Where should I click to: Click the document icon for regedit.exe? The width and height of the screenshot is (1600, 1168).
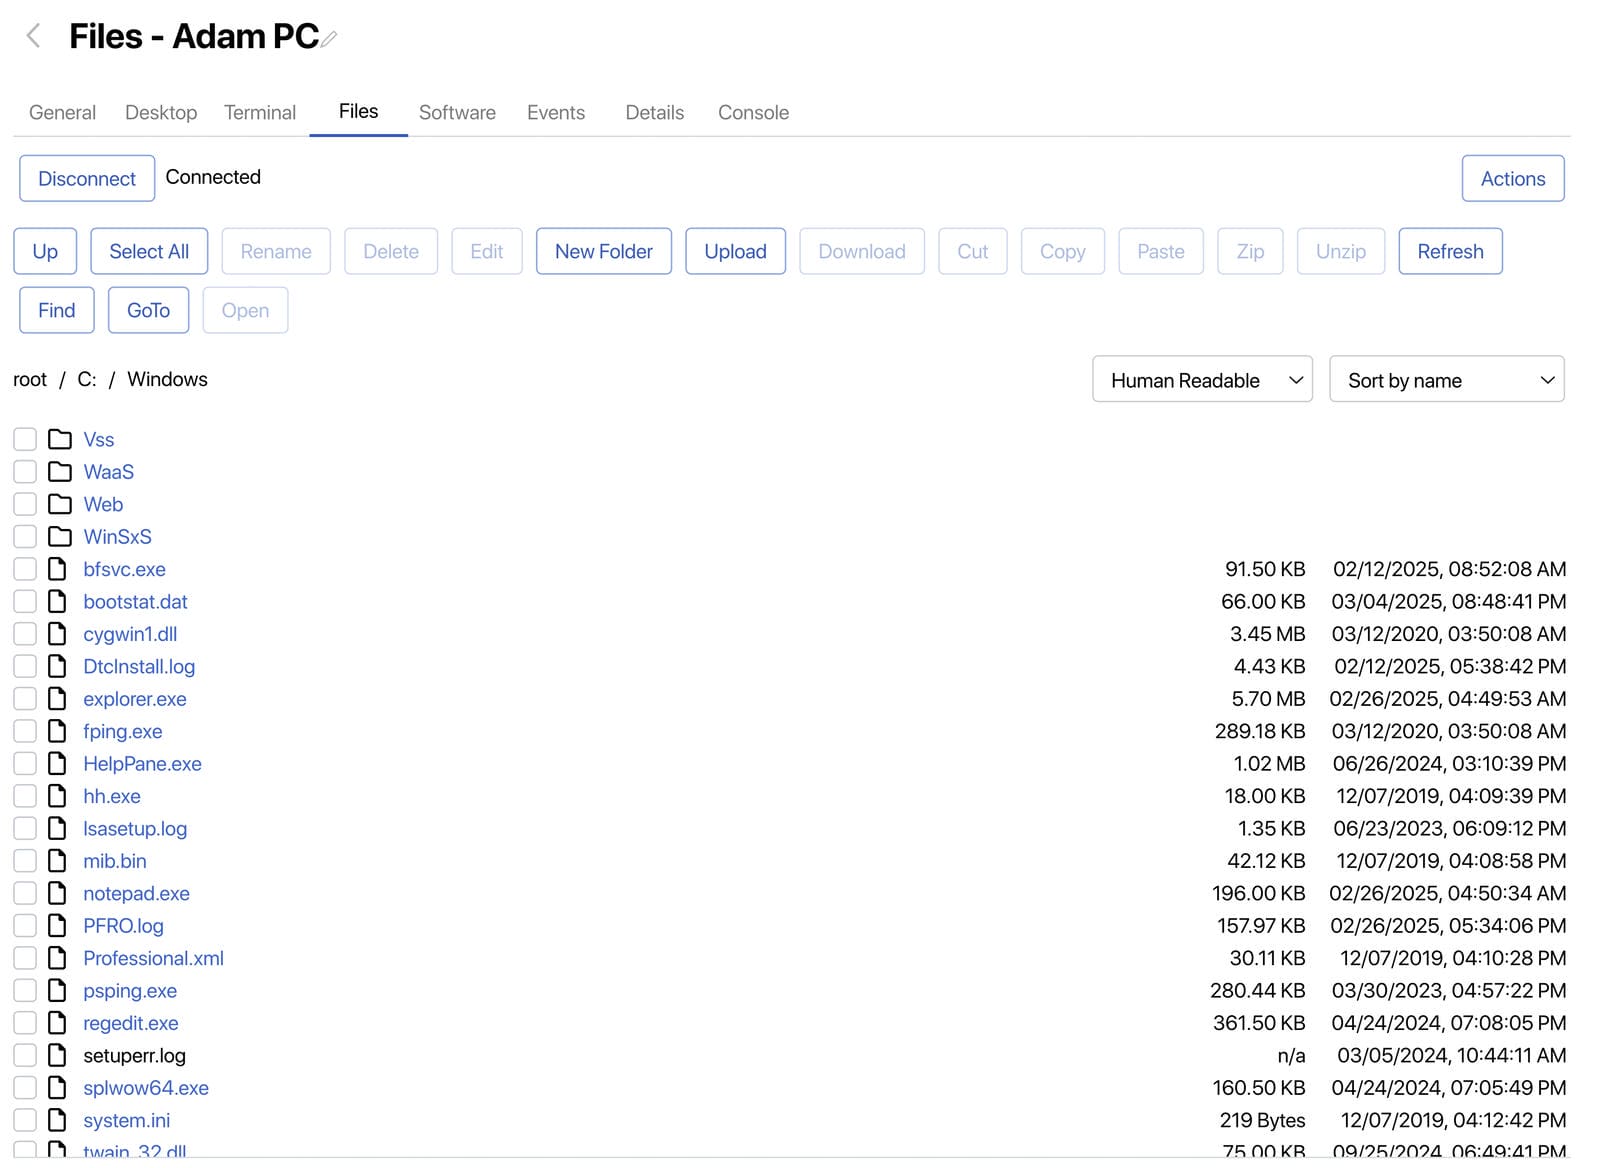tap(58, 1023)
